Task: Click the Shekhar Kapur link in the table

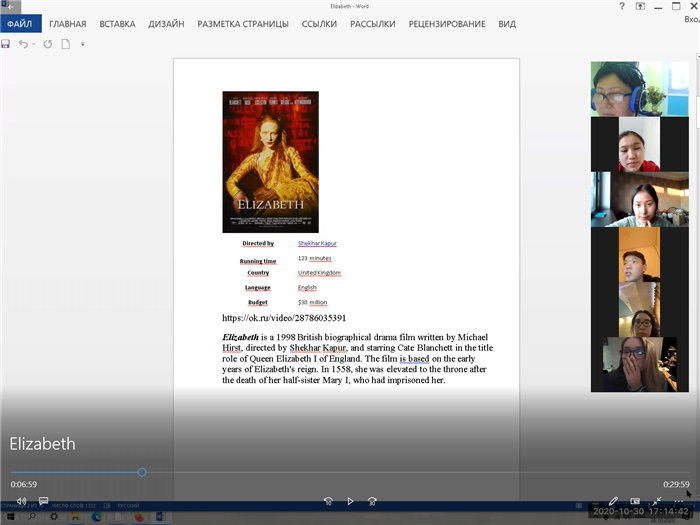Action: tap(317, 243)
